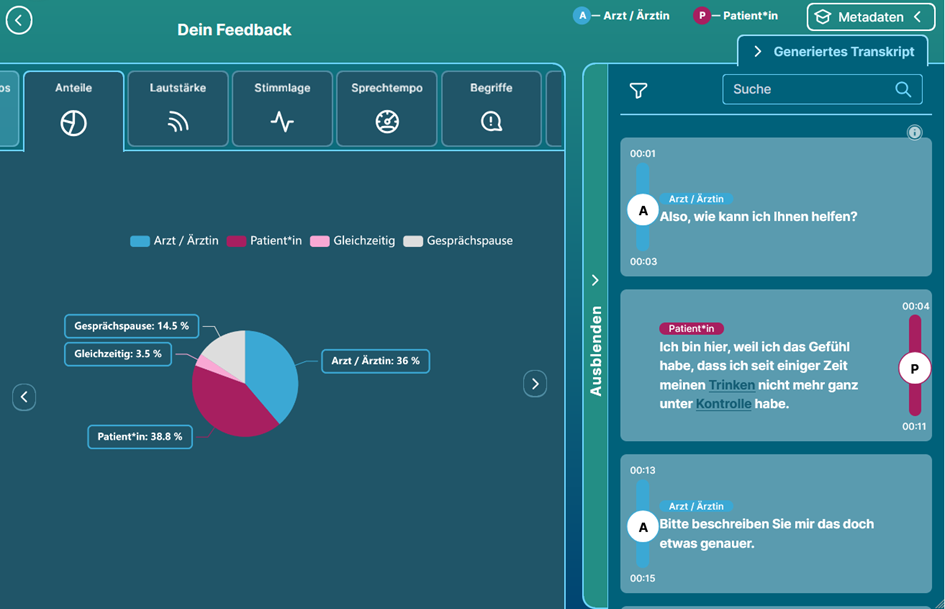Click the magnifier icon in the Suche field
The width and height of the screenshot is (945, 609).
902,90
